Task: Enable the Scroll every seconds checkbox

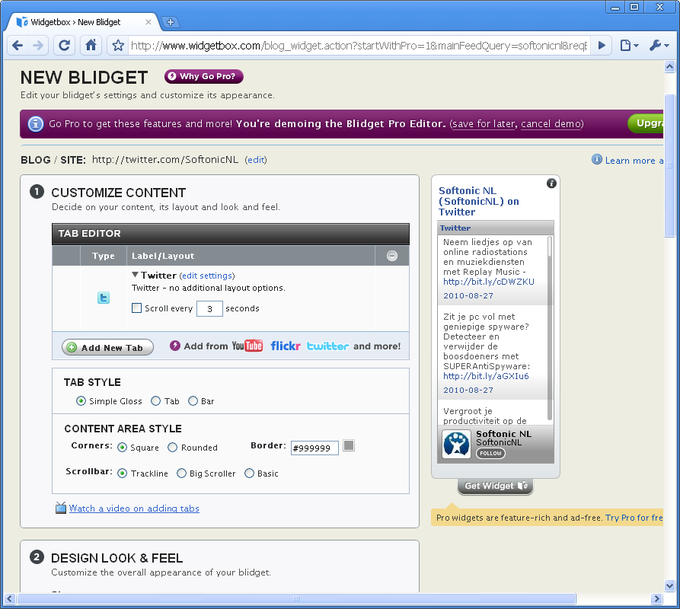Action: coord(136,308)
